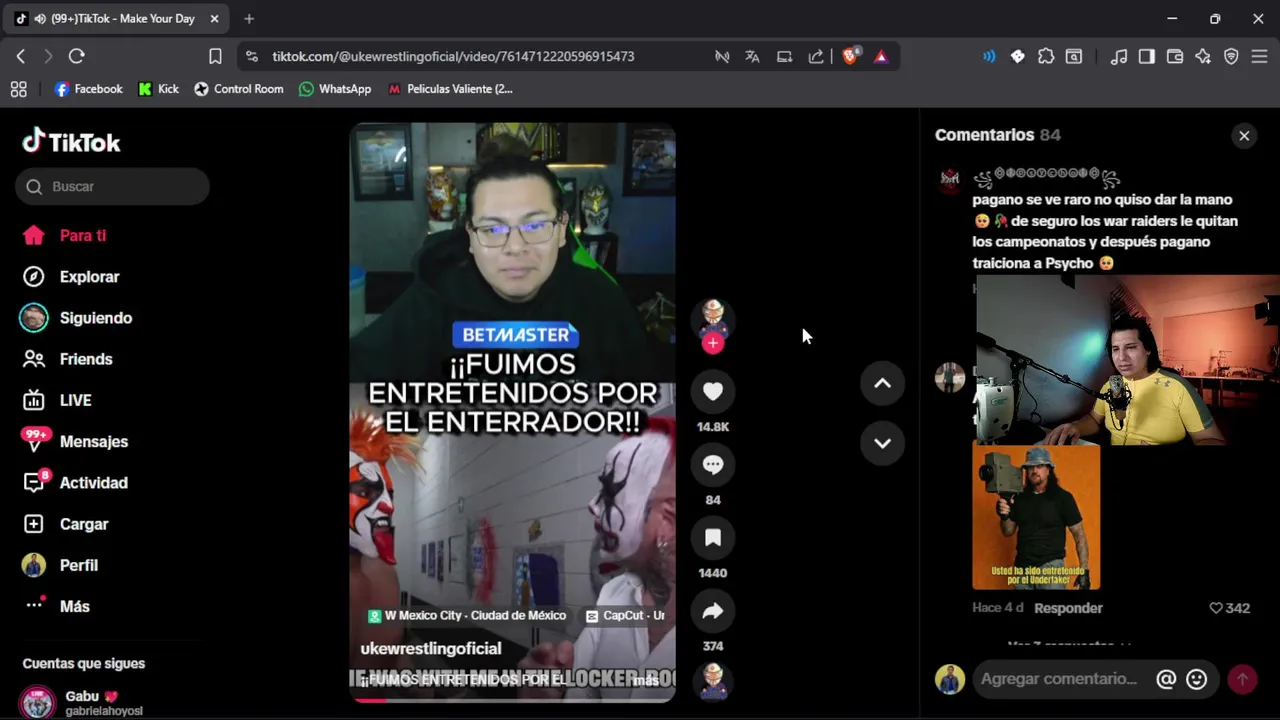
Task: Like the video with heart icon
Action: pos(713,391)
